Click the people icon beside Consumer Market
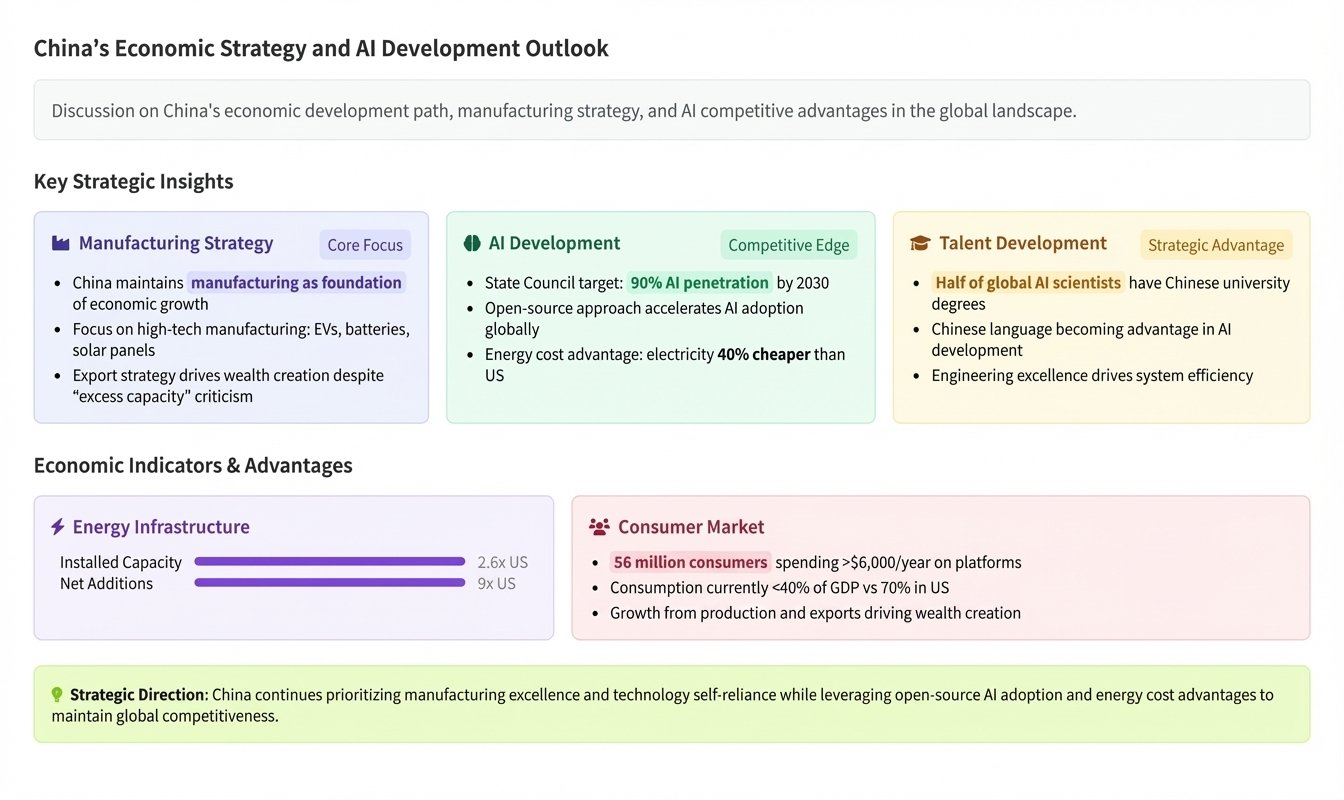The image size is (1344, 800). 599,527
